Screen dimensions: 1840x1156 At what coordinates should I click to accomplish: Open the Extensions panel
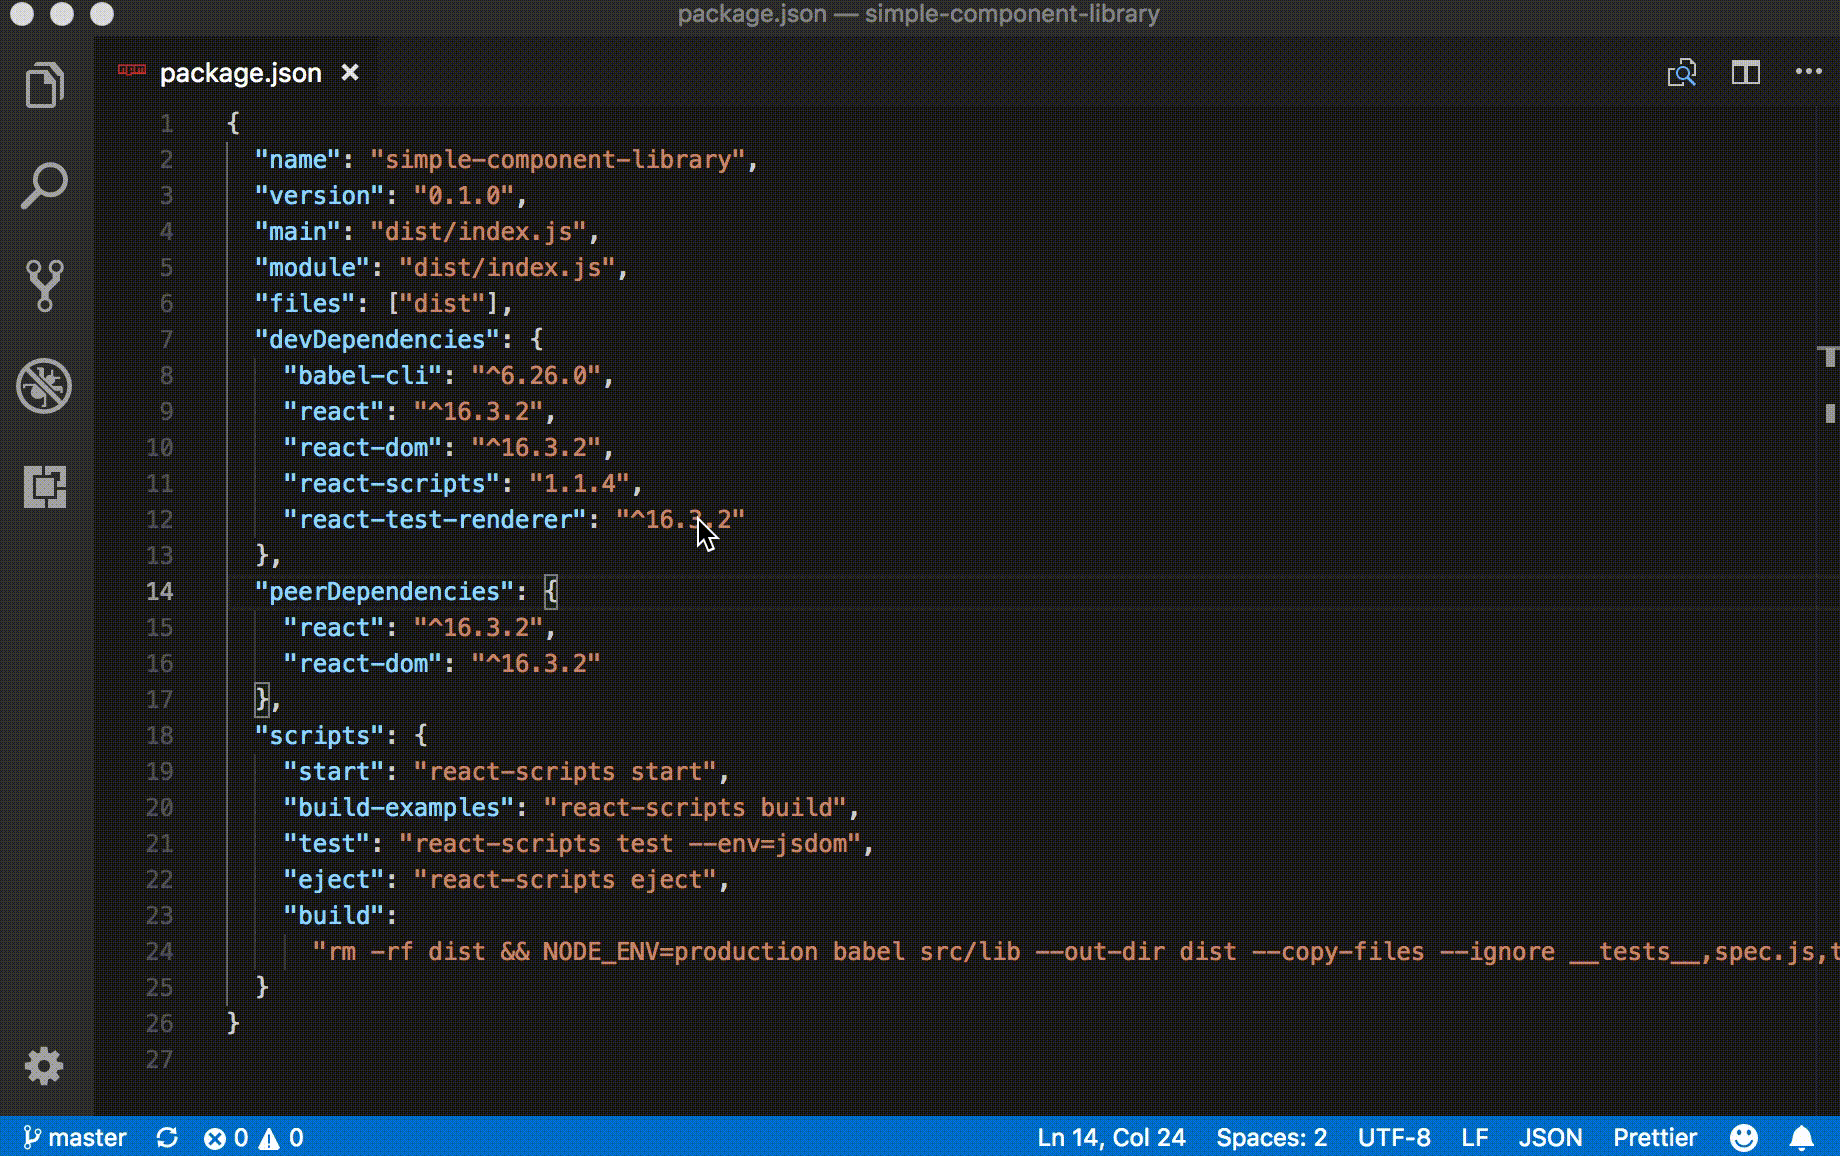coord(44,487)
